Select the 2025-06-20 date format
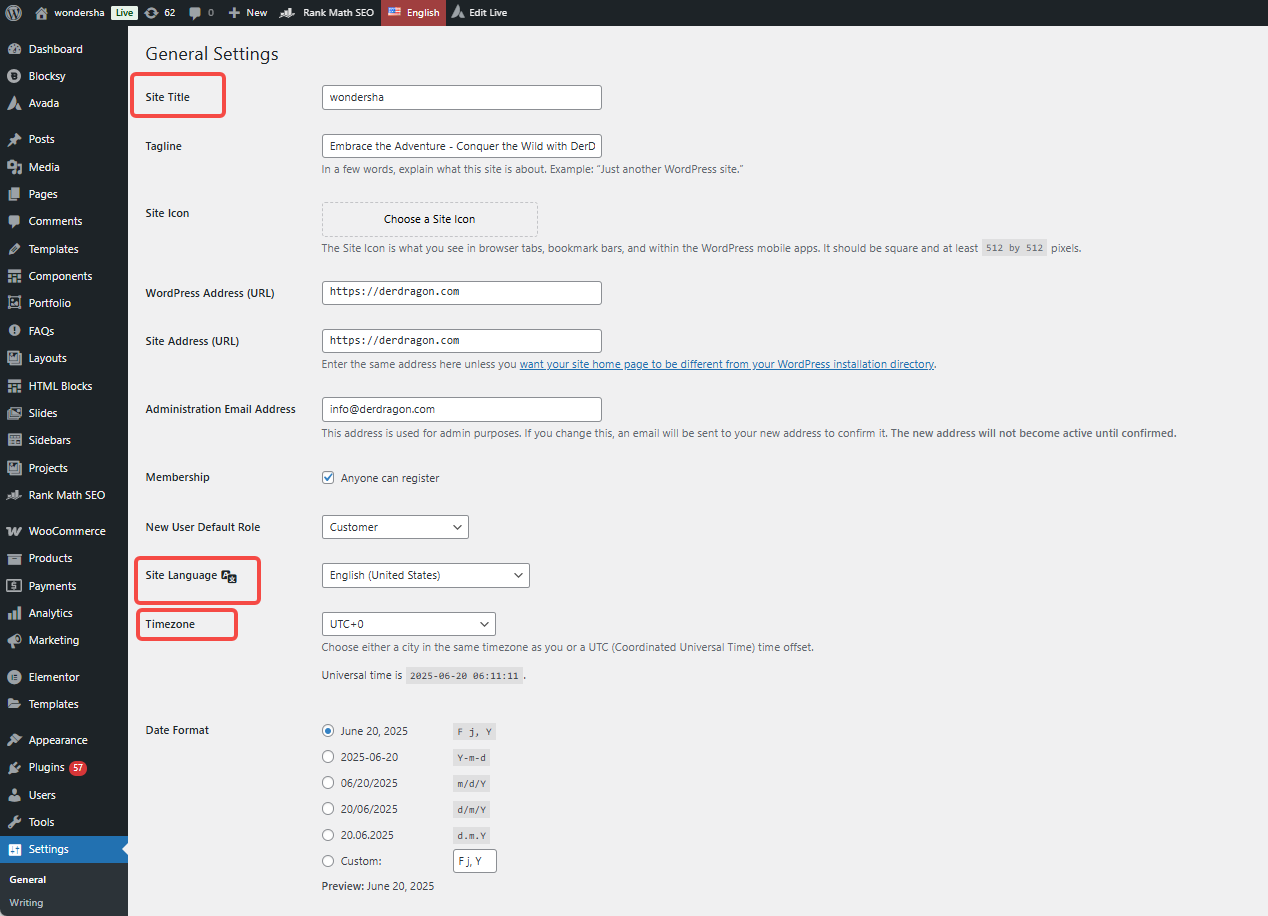 328,756
